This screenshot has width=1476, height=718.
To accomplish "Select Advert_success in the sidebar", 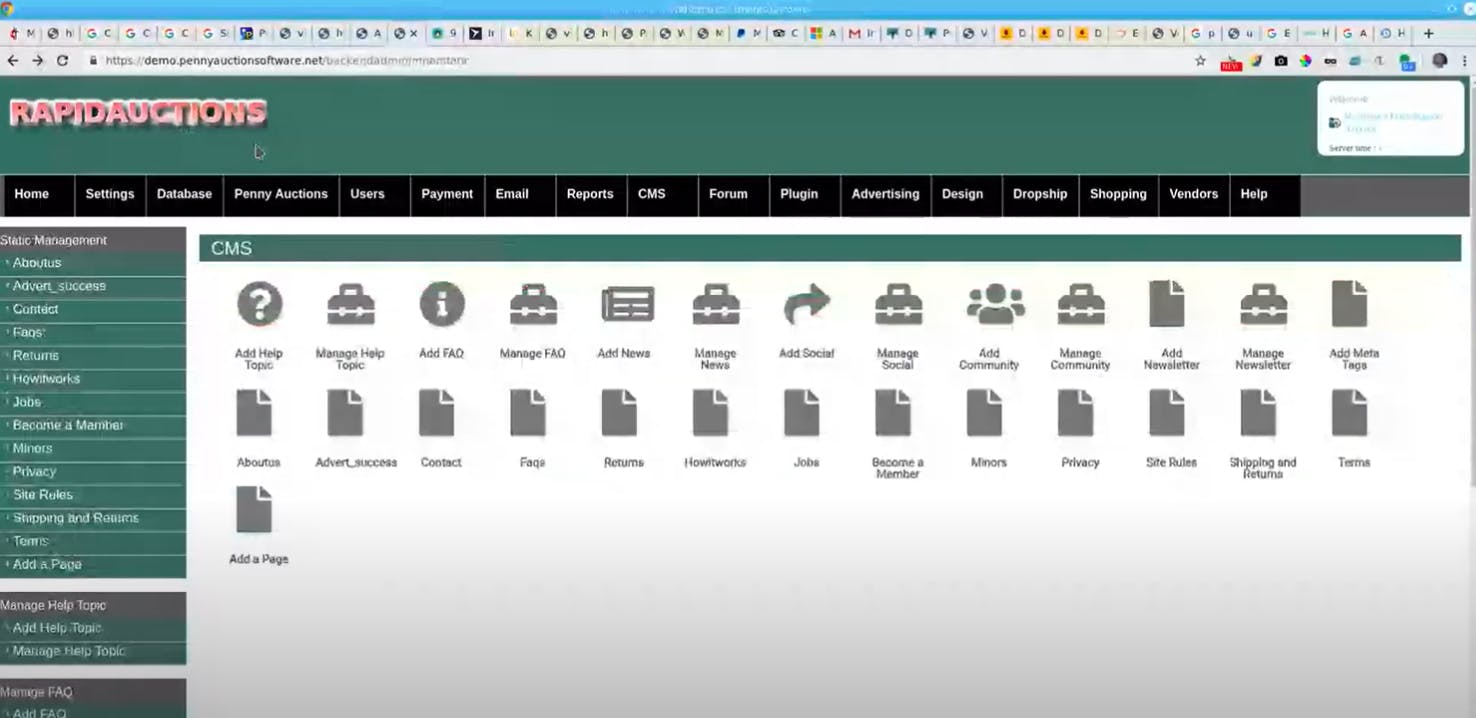I will 59,286.
